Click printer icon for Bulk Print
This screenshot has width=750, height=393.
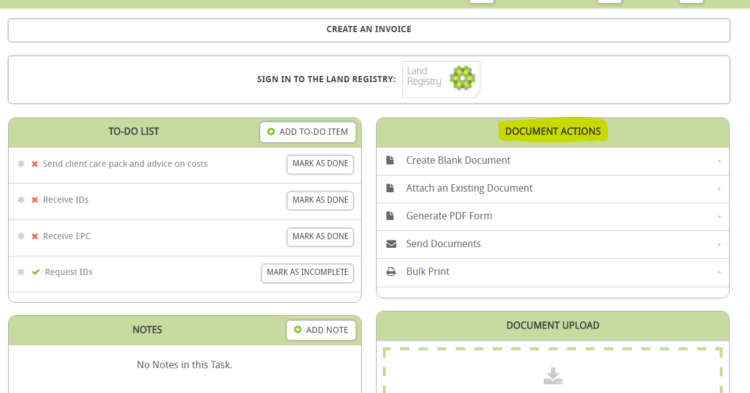click(x=391, y=272)
